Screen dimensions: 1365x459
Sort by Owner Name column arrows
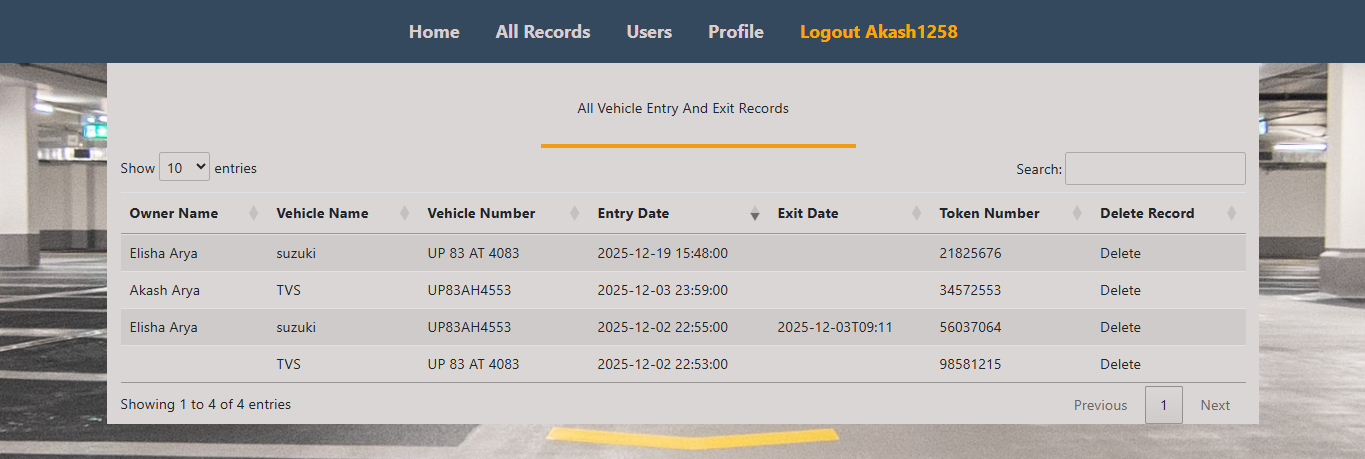point(253,213)
